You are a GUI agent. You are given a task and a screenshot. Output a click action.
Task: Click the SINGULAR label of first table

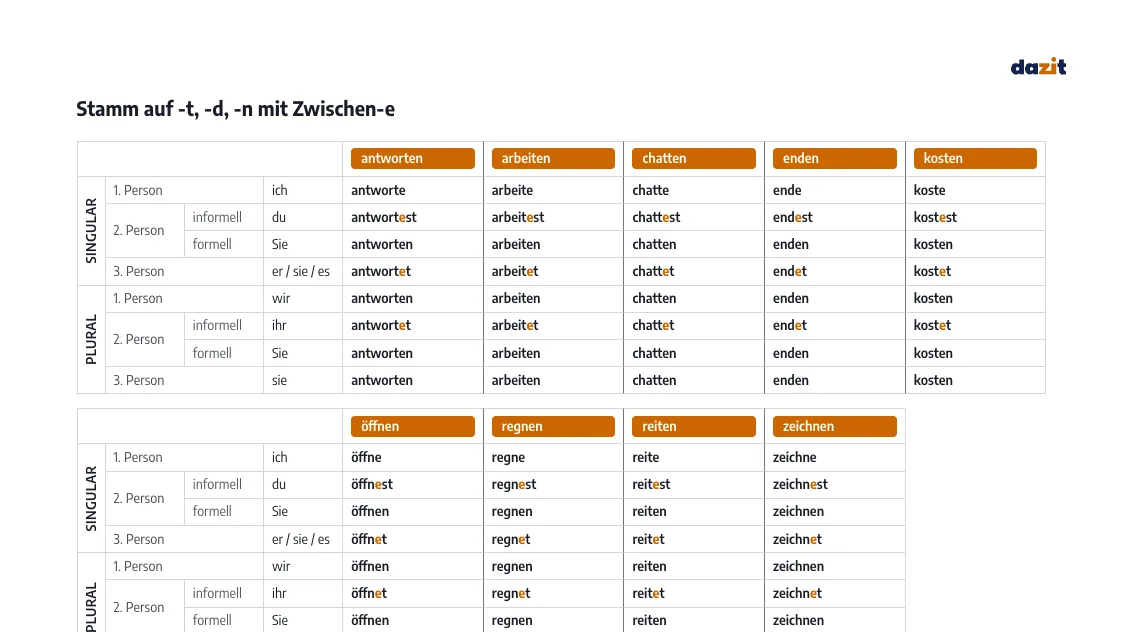tap(91, 231)
